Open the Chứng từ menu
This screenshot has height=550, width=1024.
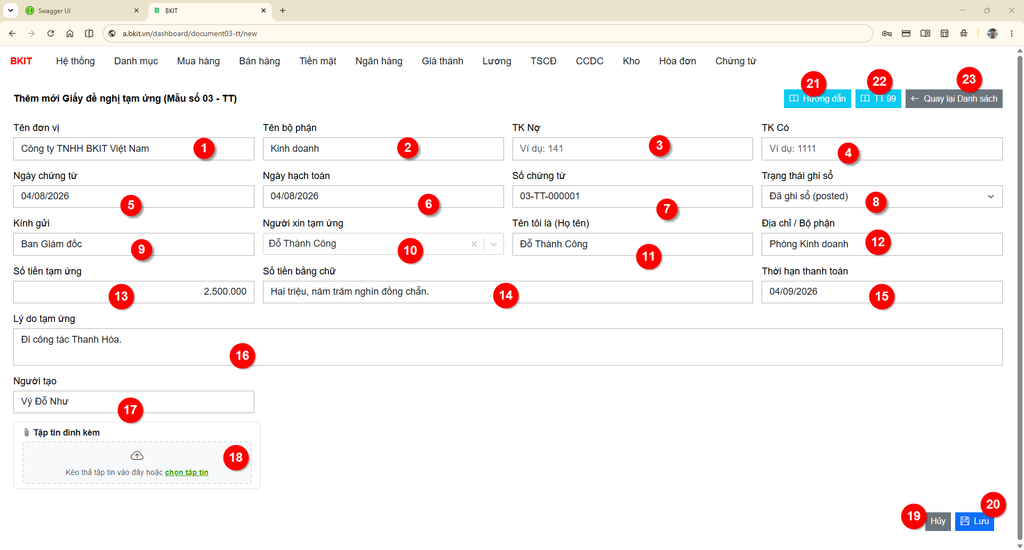coord(735,61)
